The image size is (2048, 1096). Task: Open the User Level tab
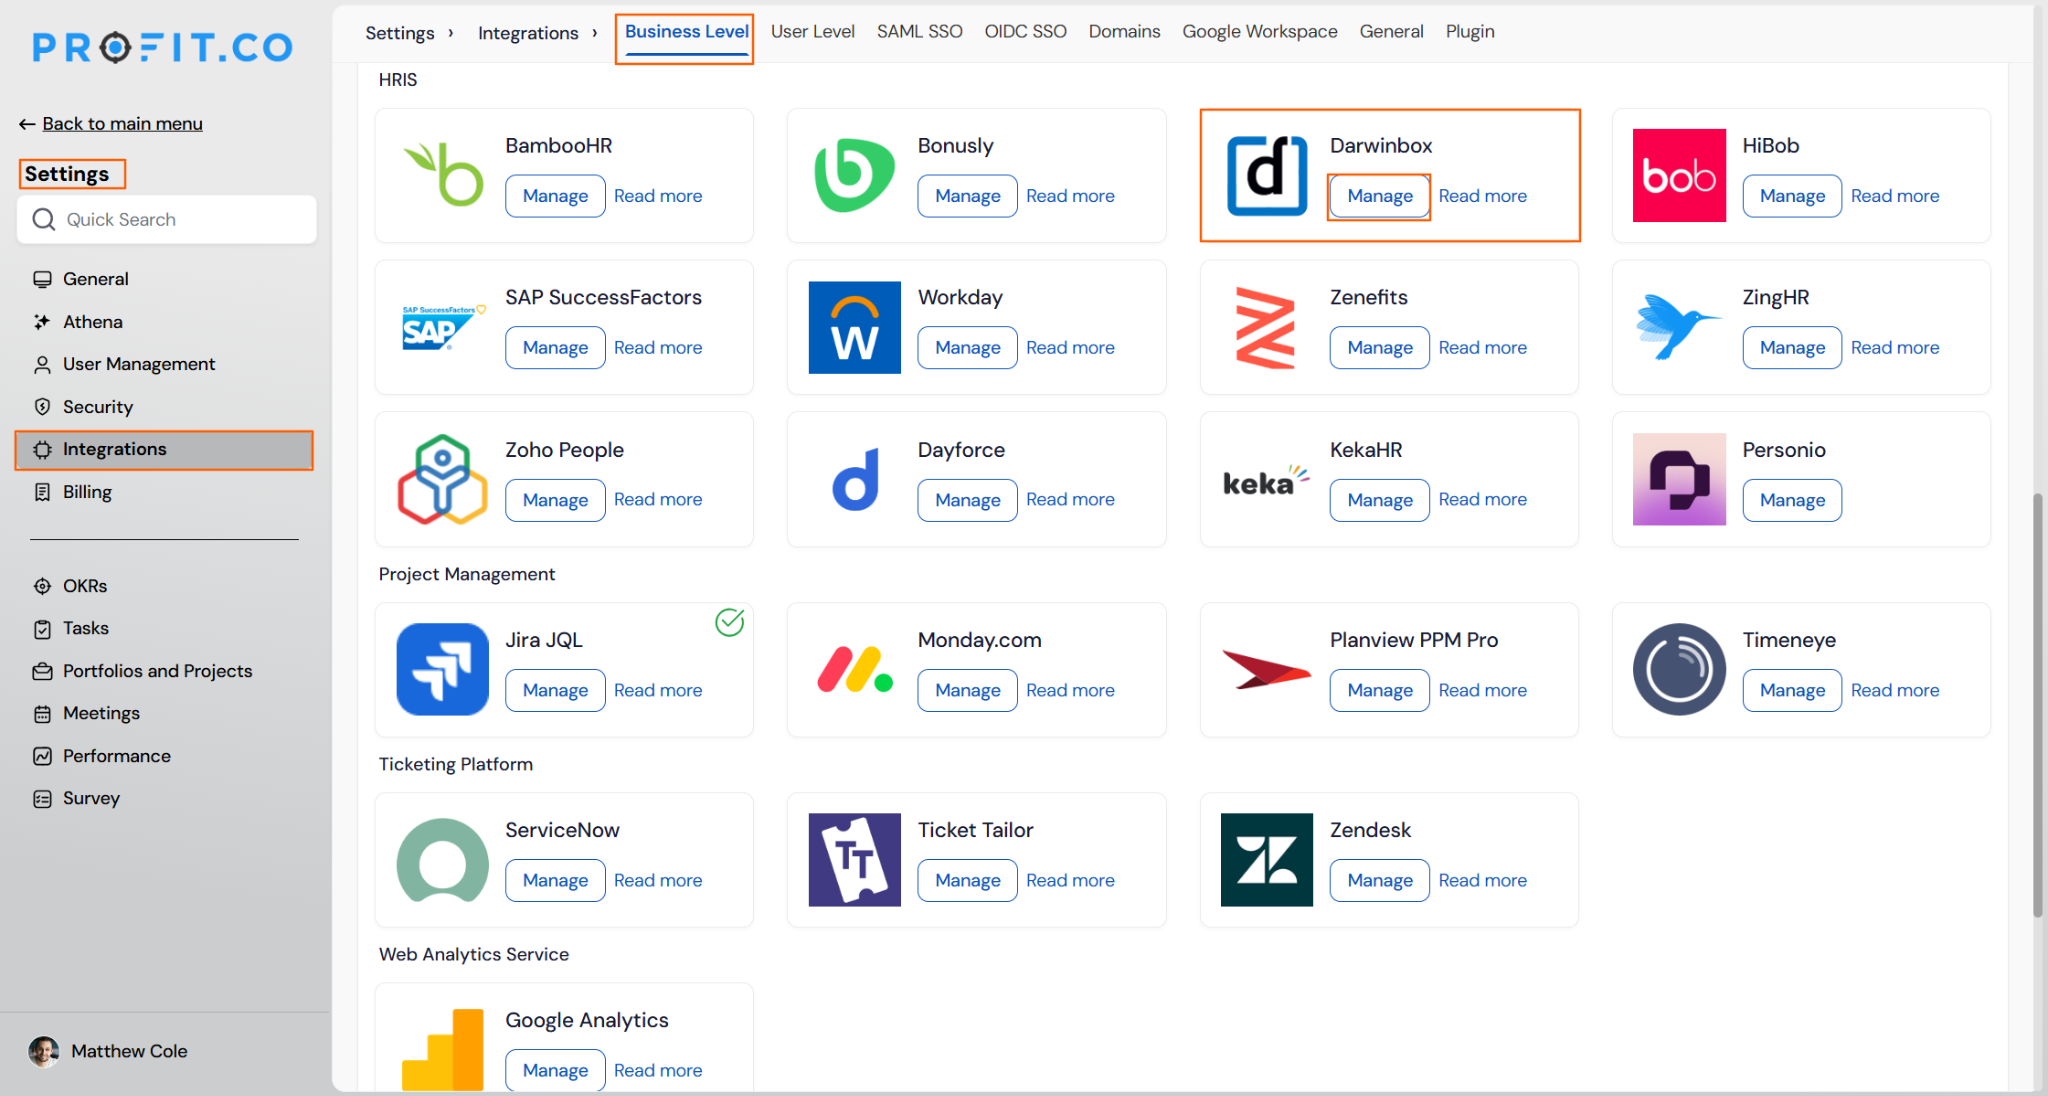click(812, 31)
